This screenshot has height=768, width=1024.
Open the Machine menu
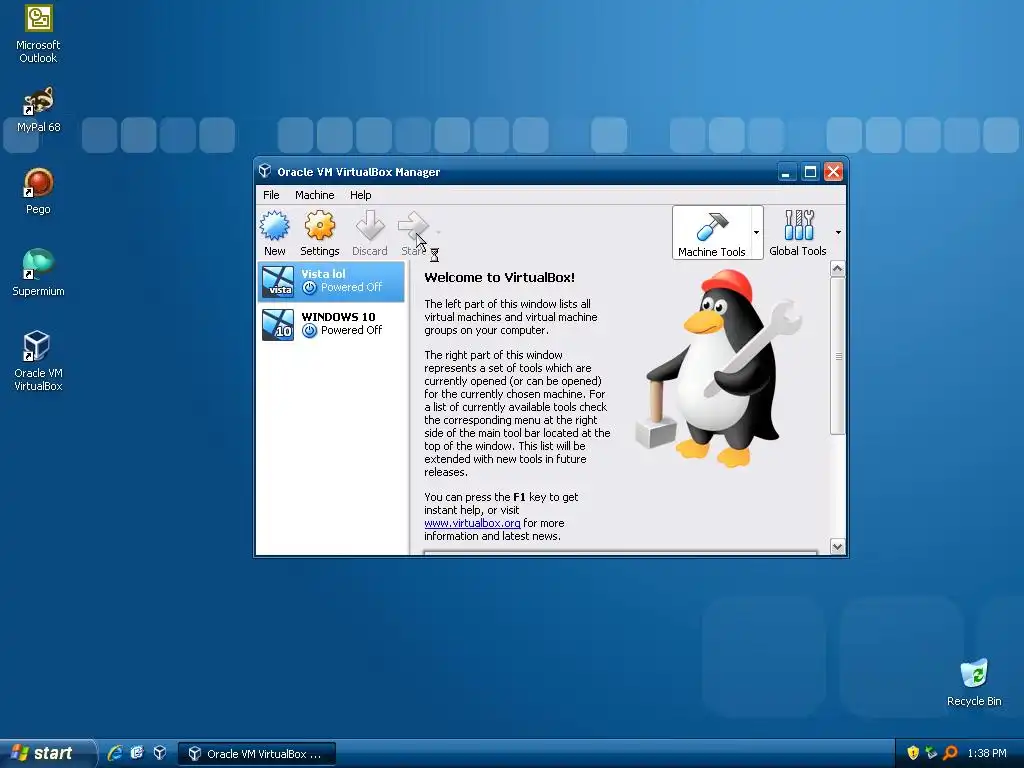point(314,195)
